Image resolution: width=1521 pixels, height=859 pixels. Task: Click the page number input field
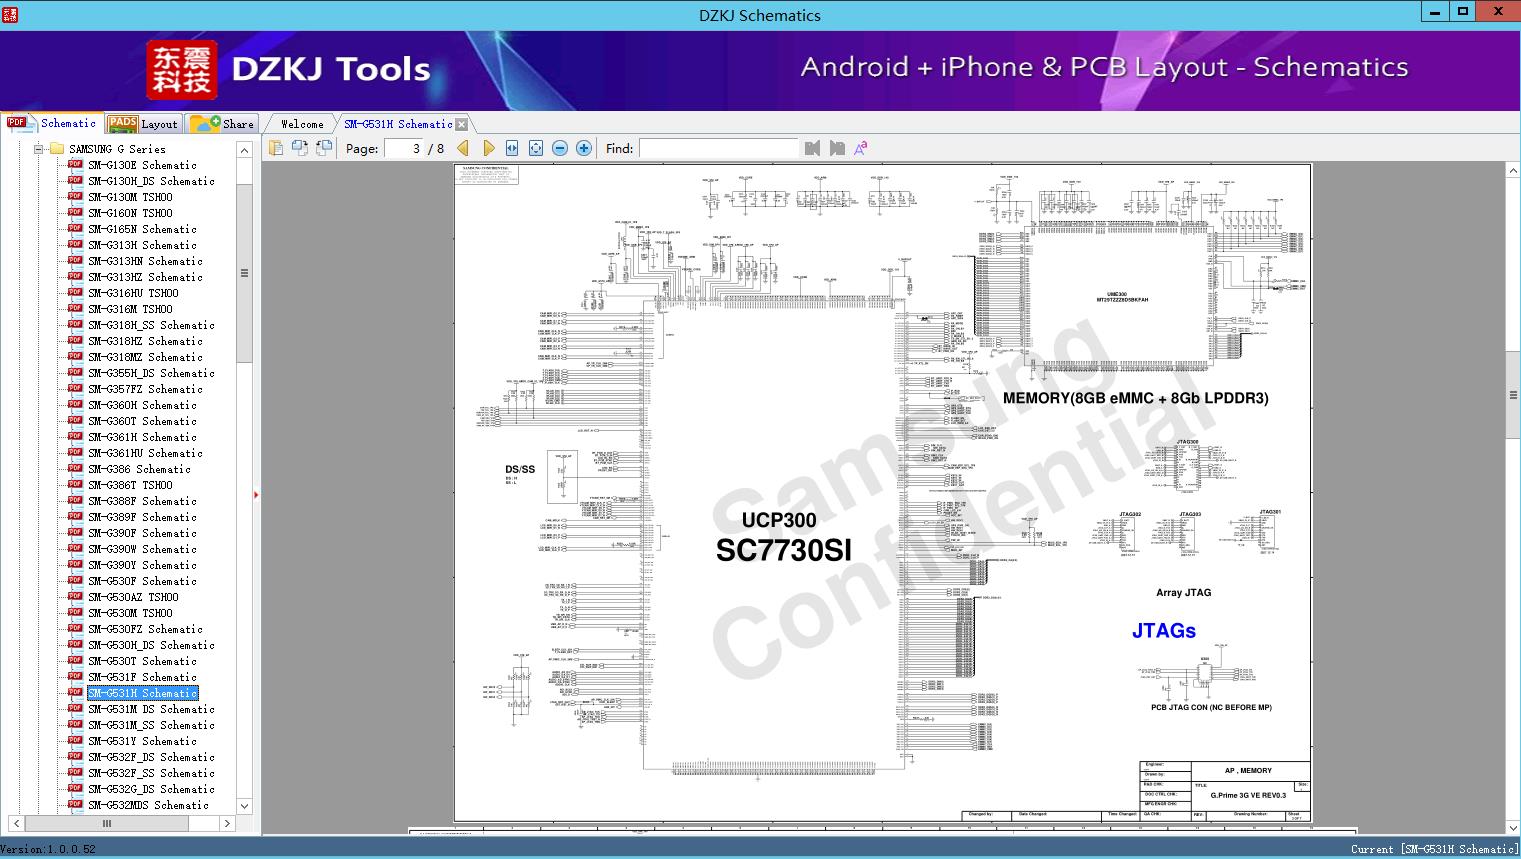[404, 148]
